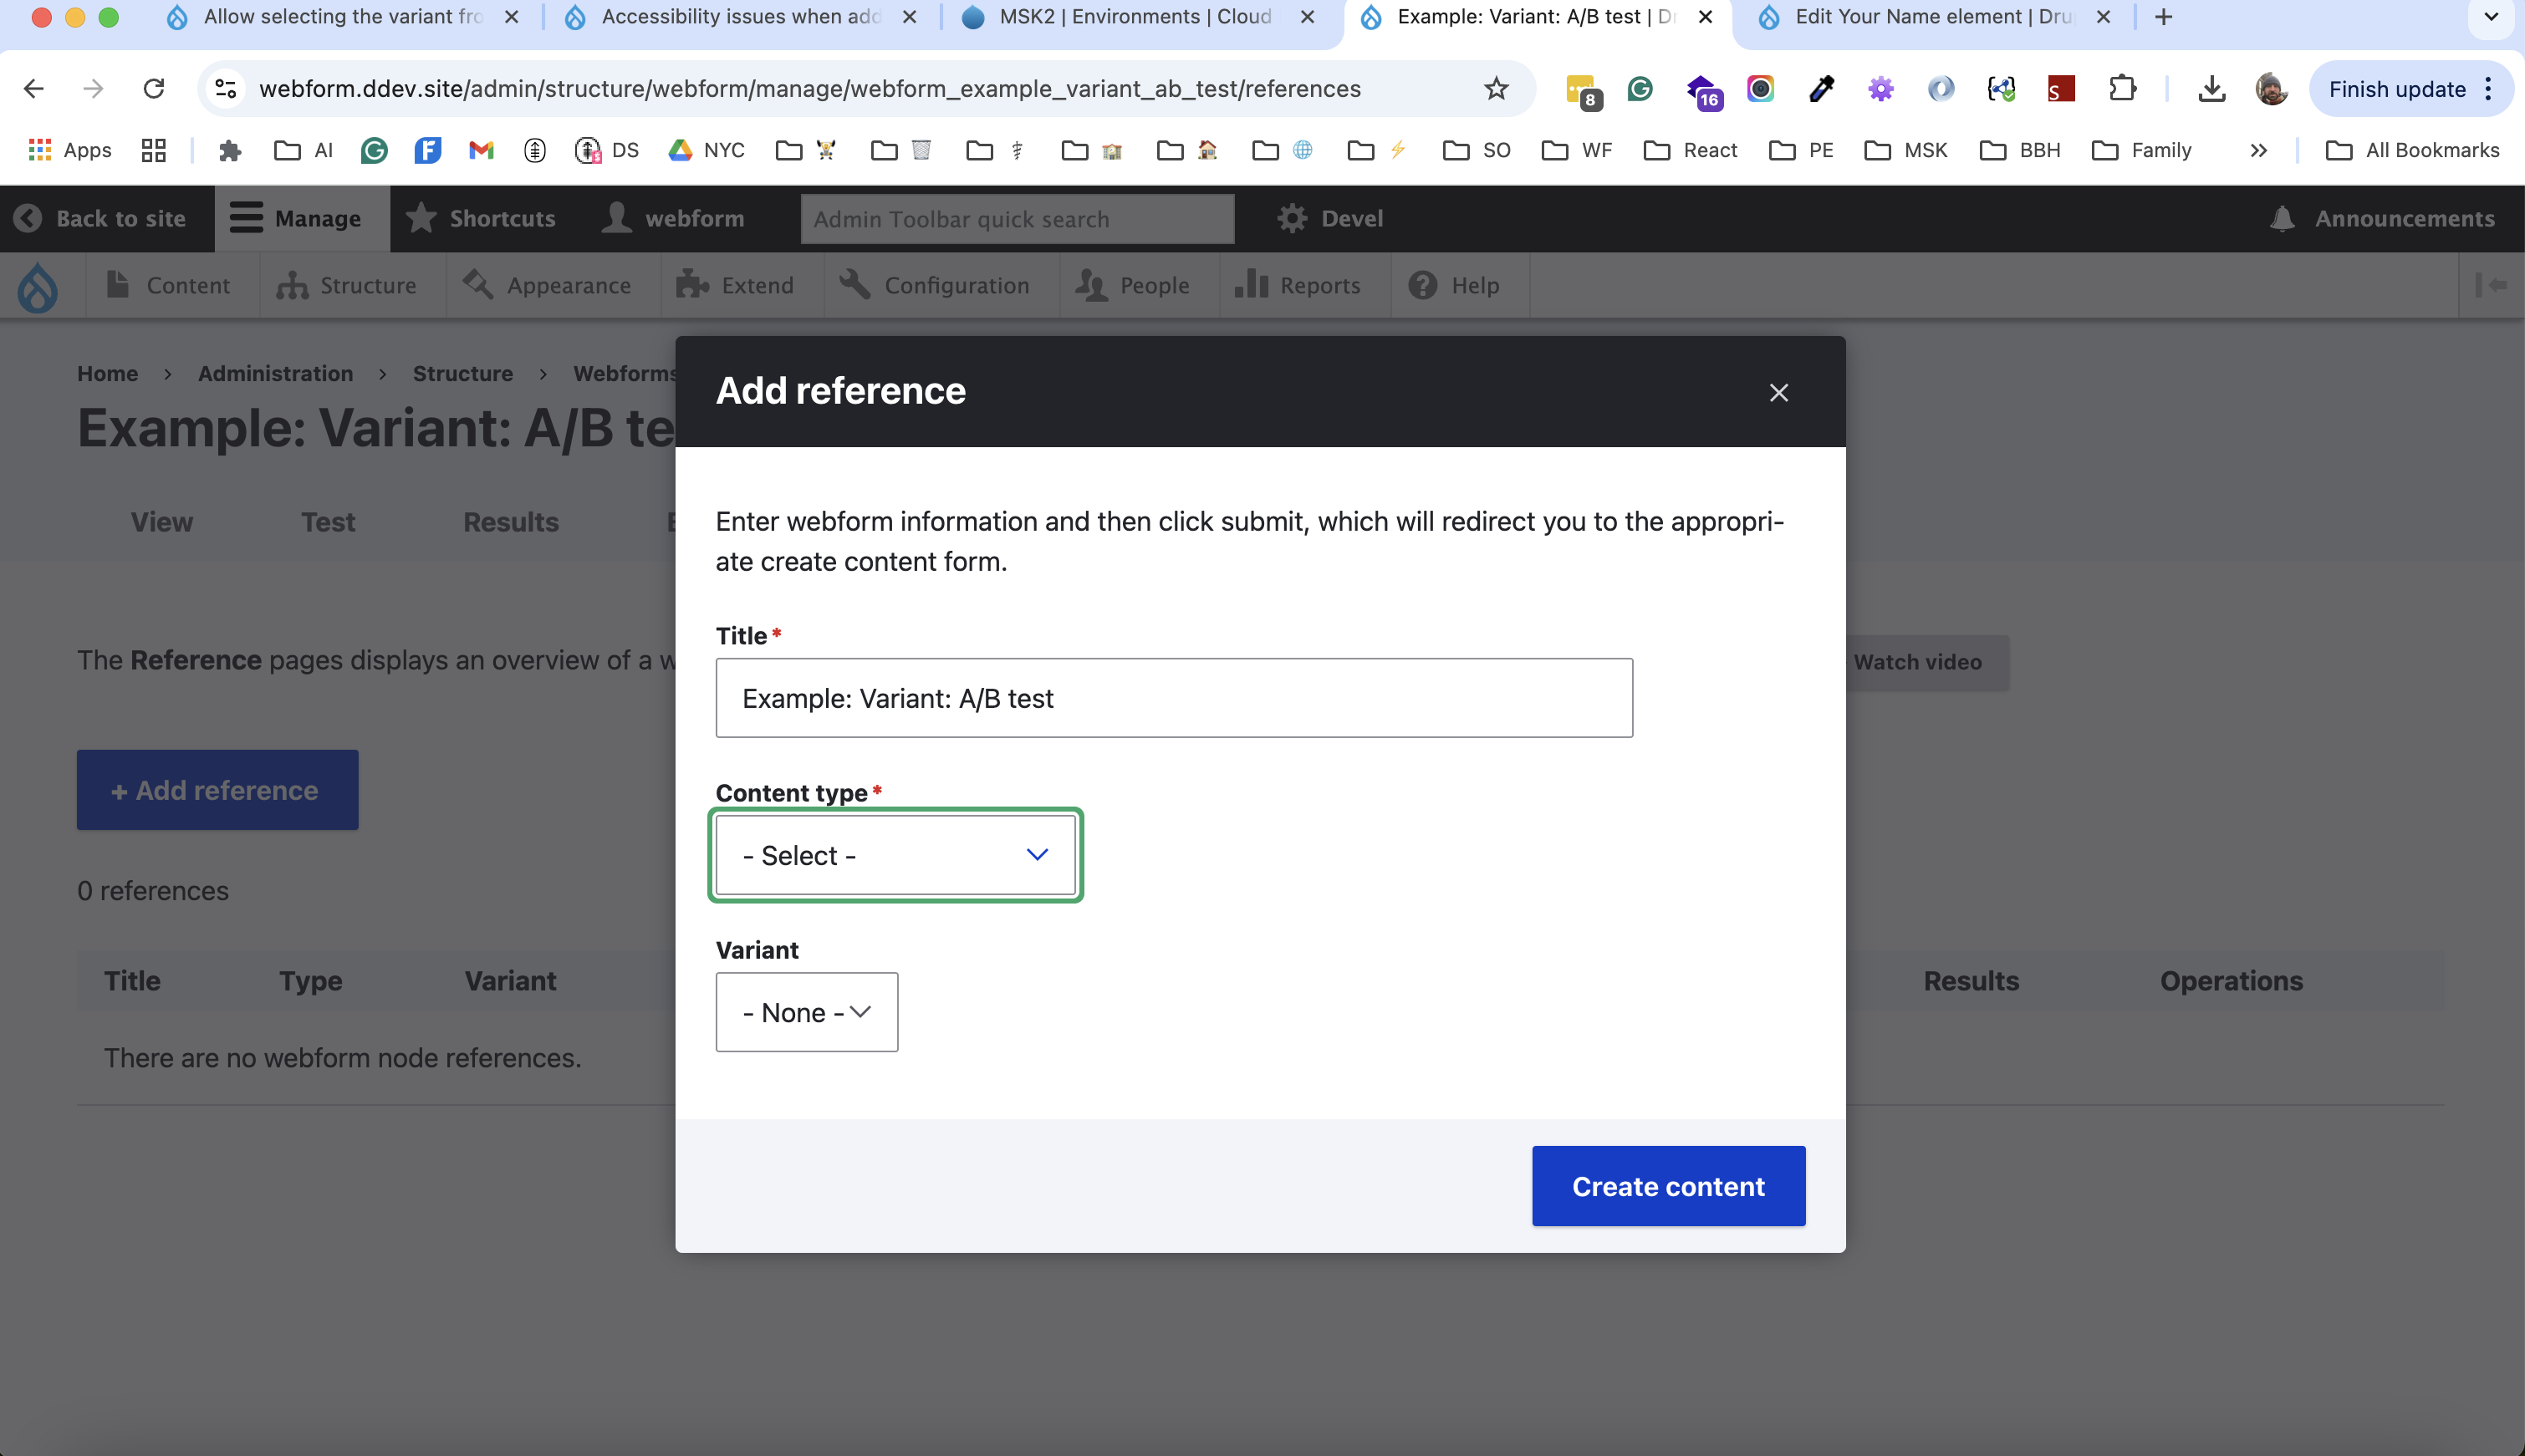2525x1456 pixels.
Task: Close the Add reference dialog
Action: [1778, 392]
